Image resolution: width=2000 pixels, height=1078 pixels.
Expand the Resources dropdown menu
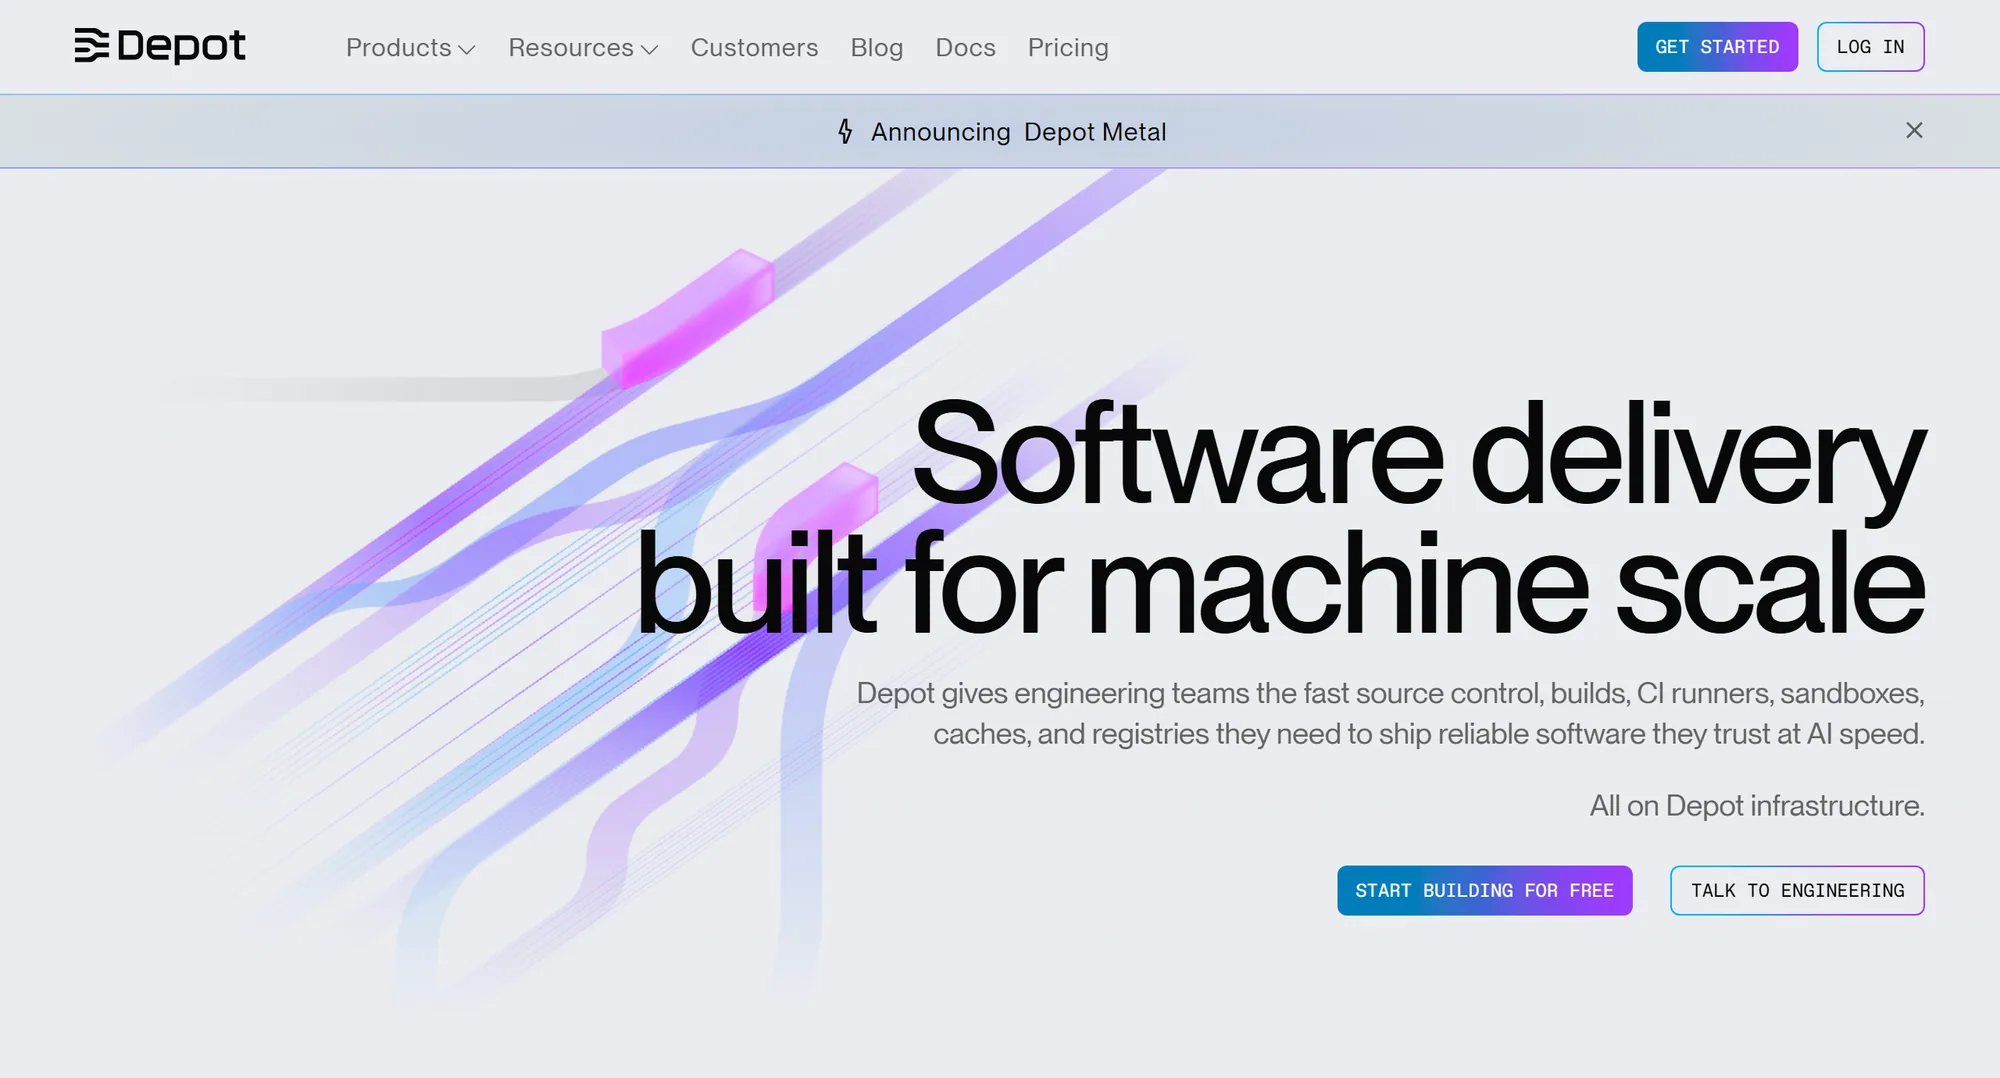(x=583, y=47)
